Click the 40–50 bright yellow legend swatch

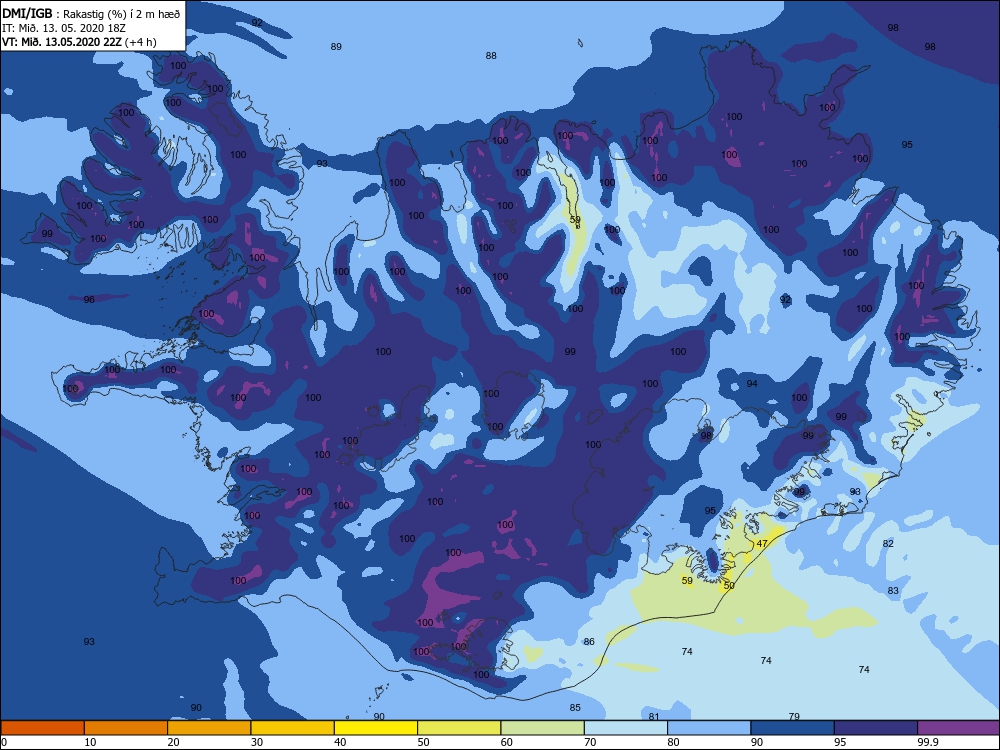click(376, 728)
